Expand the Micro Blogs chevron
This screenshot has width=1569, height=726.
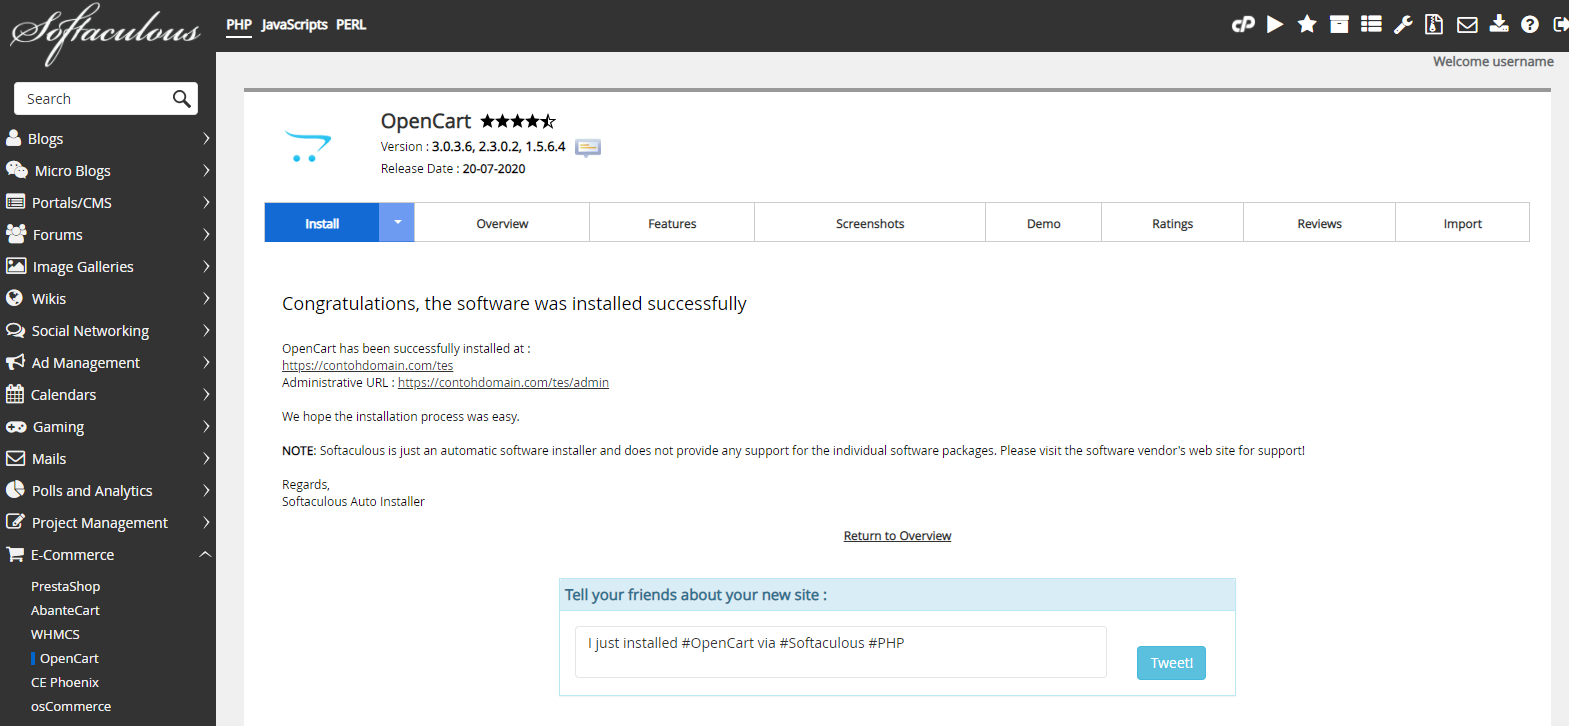click(206, 170)
